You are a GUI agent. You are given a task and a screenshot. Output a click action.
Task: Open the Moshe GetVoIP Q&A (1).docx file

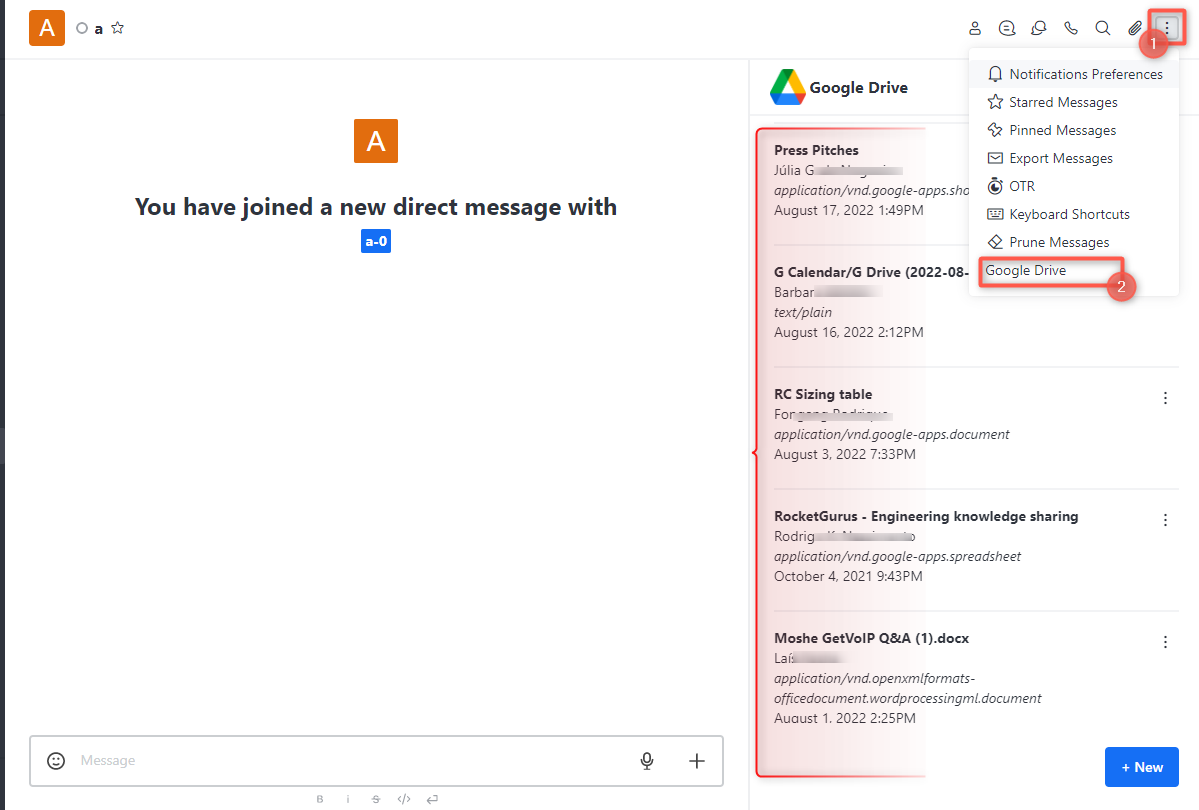(x=871, y=638)
